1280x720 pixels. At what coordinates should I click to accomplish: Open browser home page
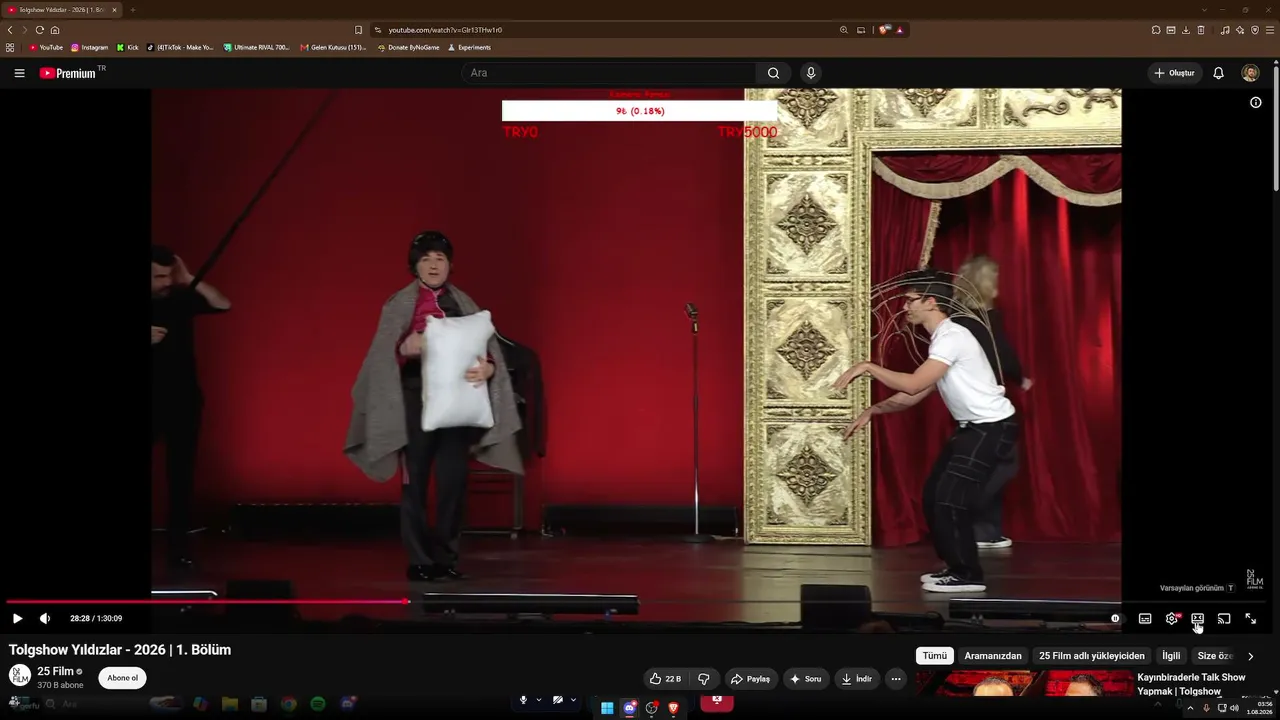[55, 30]
